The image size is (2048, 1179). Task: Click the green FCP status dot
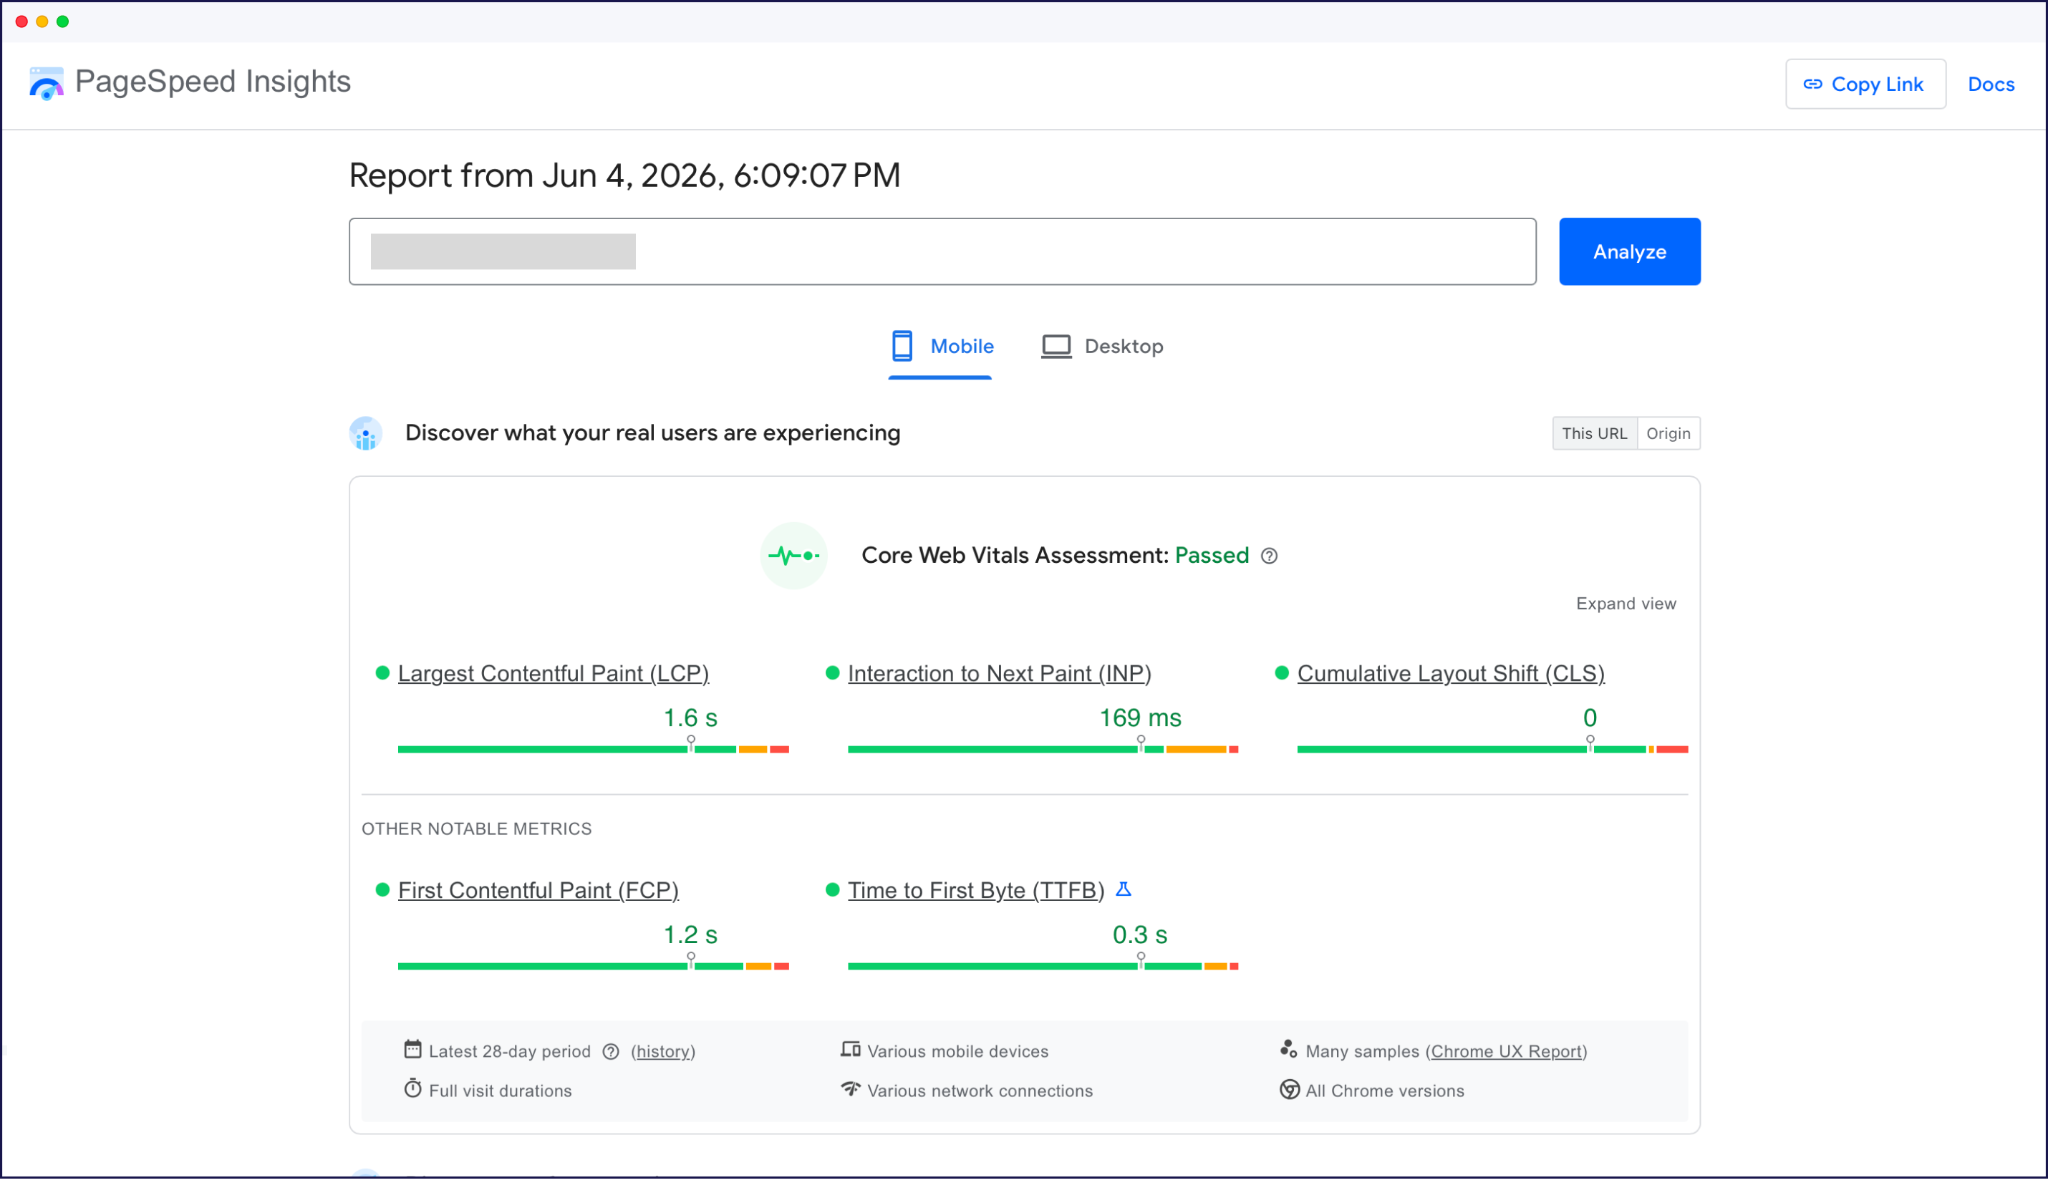(382, 890)
